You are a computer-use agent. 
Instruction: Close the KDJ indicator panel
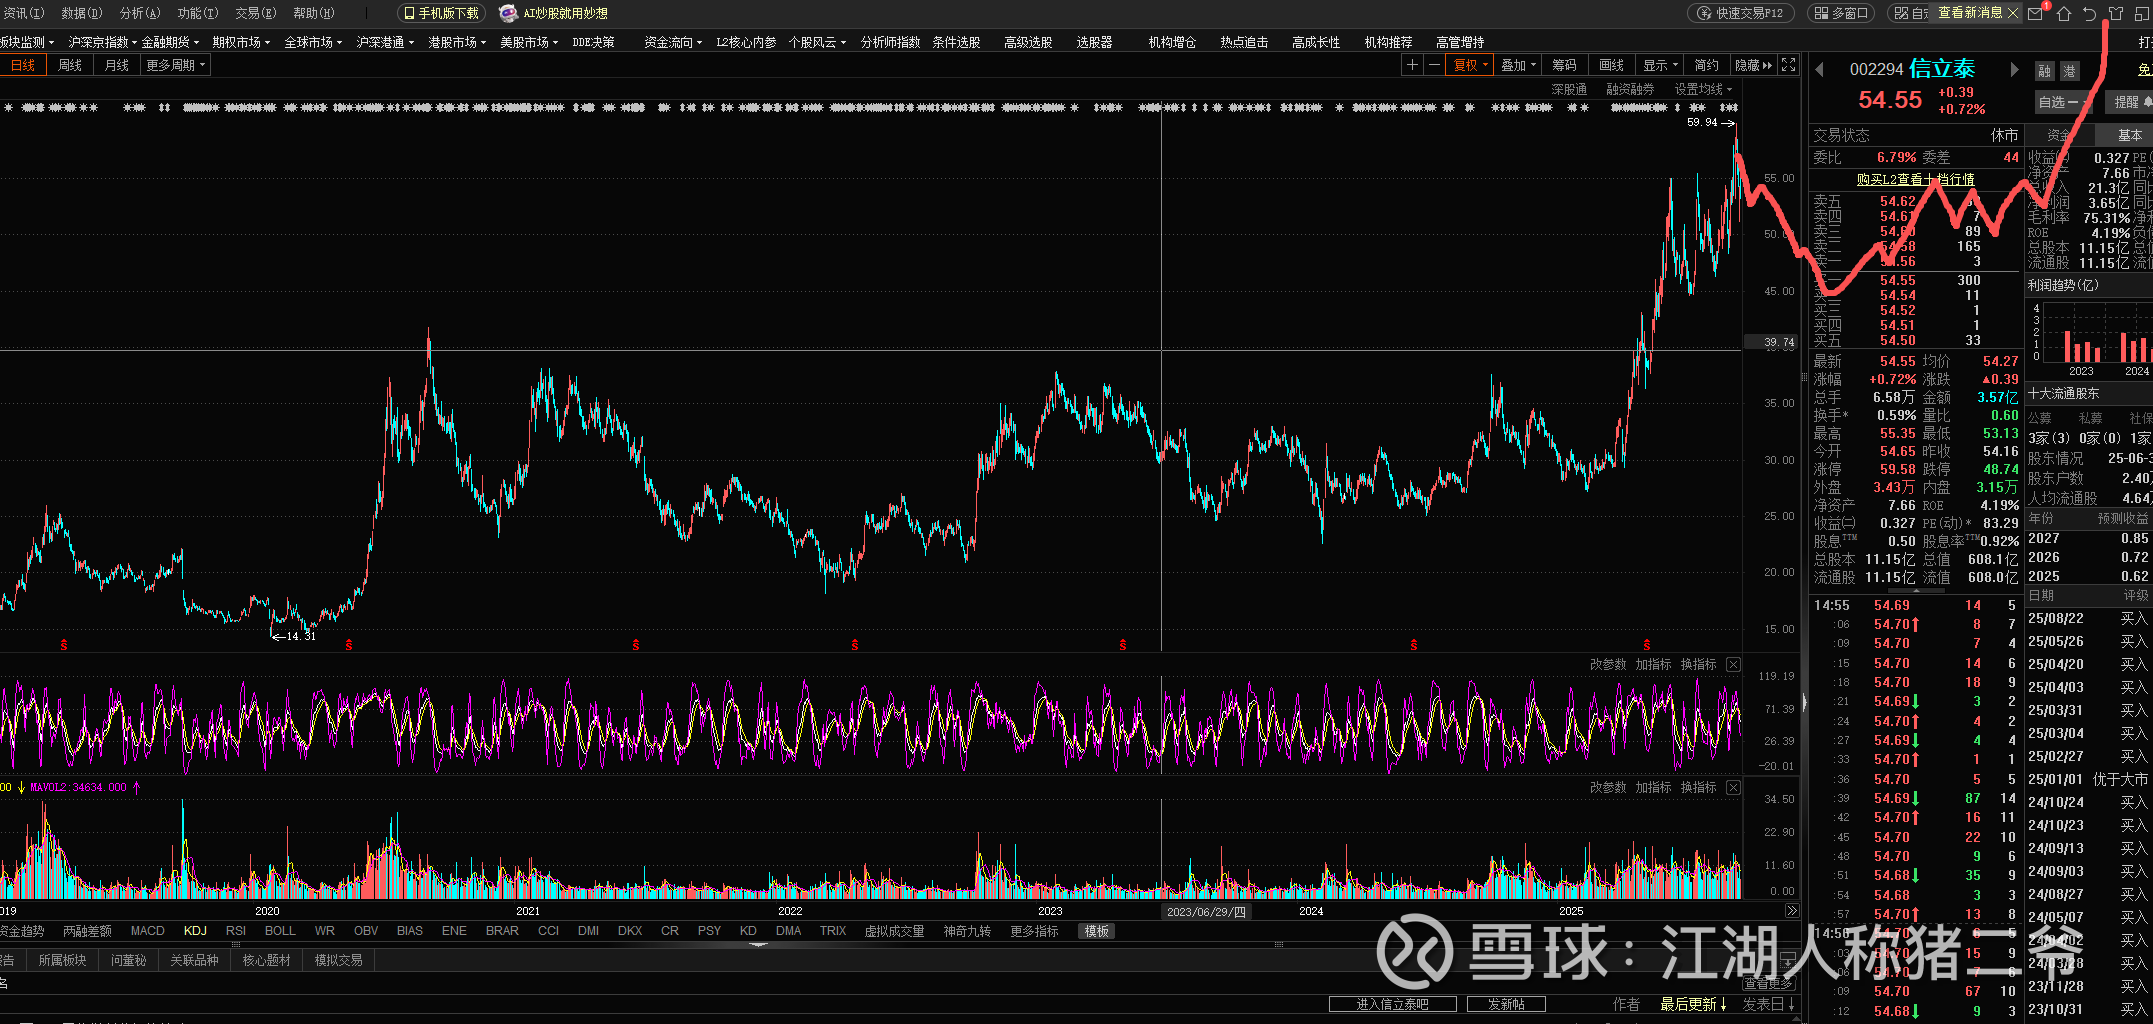(x=1733, y=665)
